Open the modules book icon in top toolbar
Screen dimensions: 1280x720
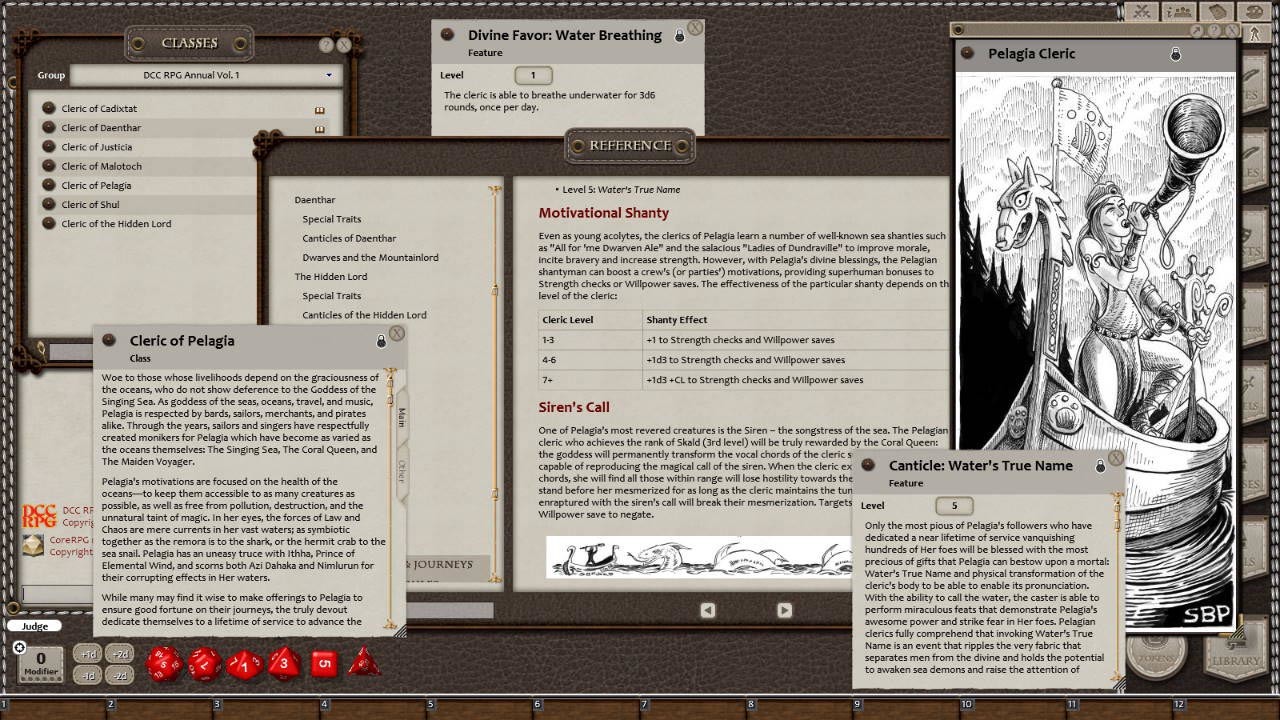point(1217,12)
